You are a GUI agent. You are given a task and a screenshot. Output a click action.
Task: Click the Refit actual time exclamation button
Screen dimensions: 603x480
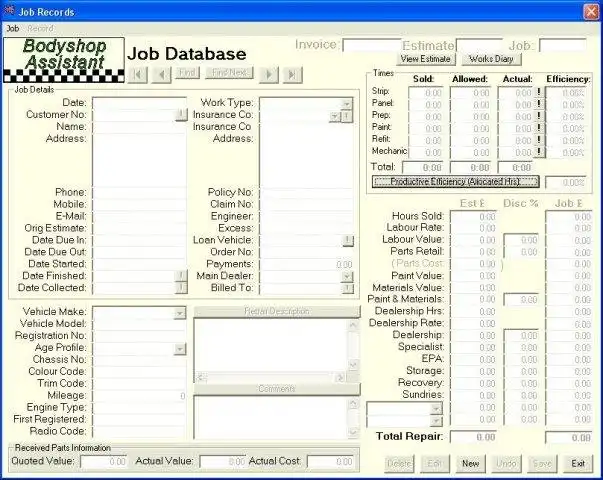[539, 140]
